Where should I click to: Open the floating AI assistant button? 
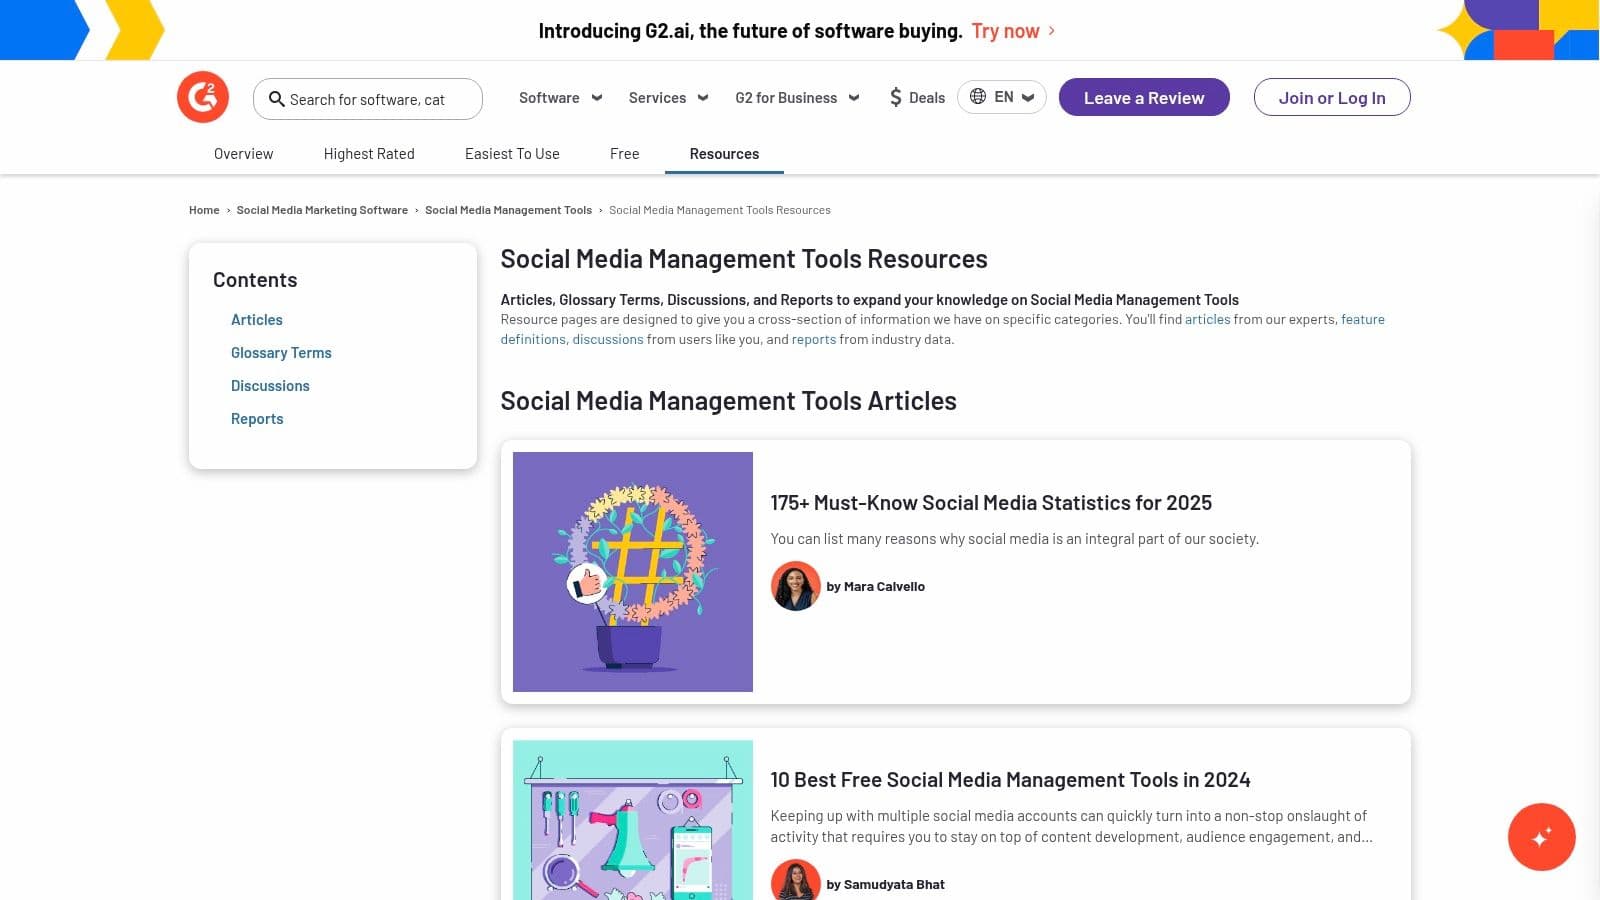pos(1541,837)
